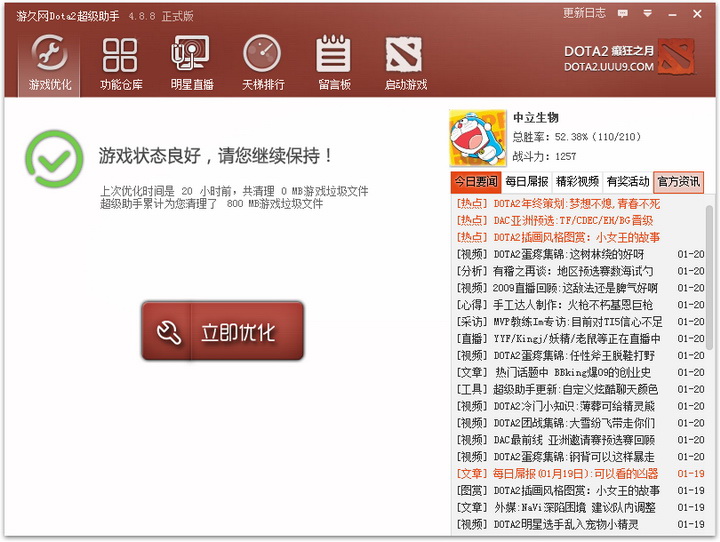Open the 更新日志 update log link
Viewport: 720px width, 542px height.
point(584,14)
